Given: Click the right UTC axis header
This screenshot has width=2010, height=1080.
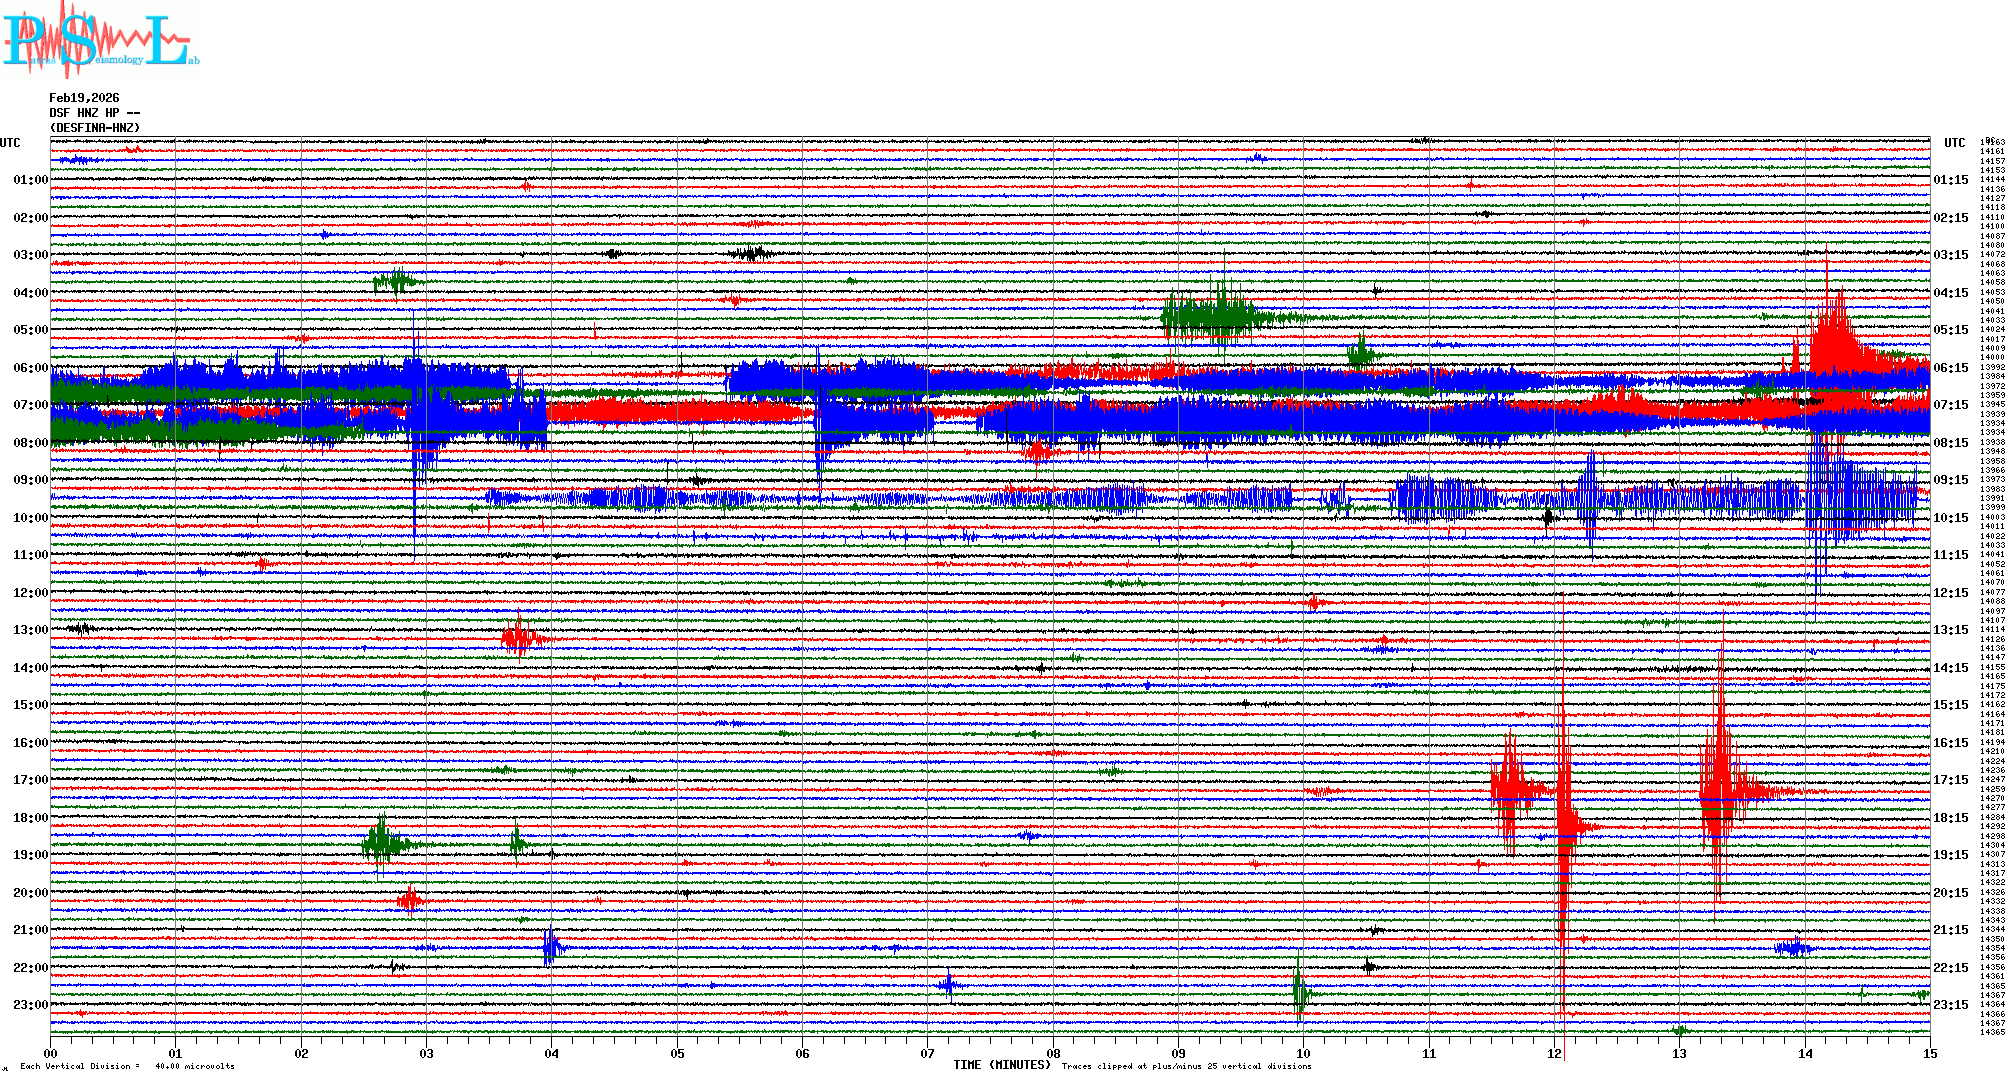Looking at the screenshot, I should coord(1954,143).
